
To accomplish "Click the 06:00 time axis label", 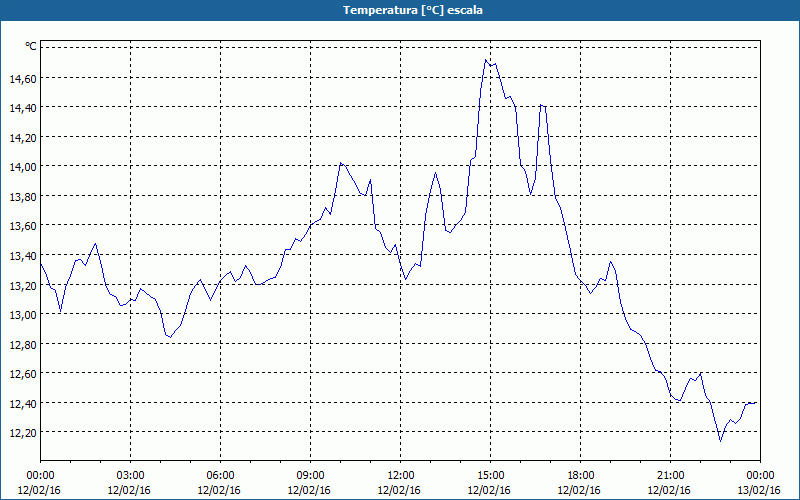I will 220,476.
